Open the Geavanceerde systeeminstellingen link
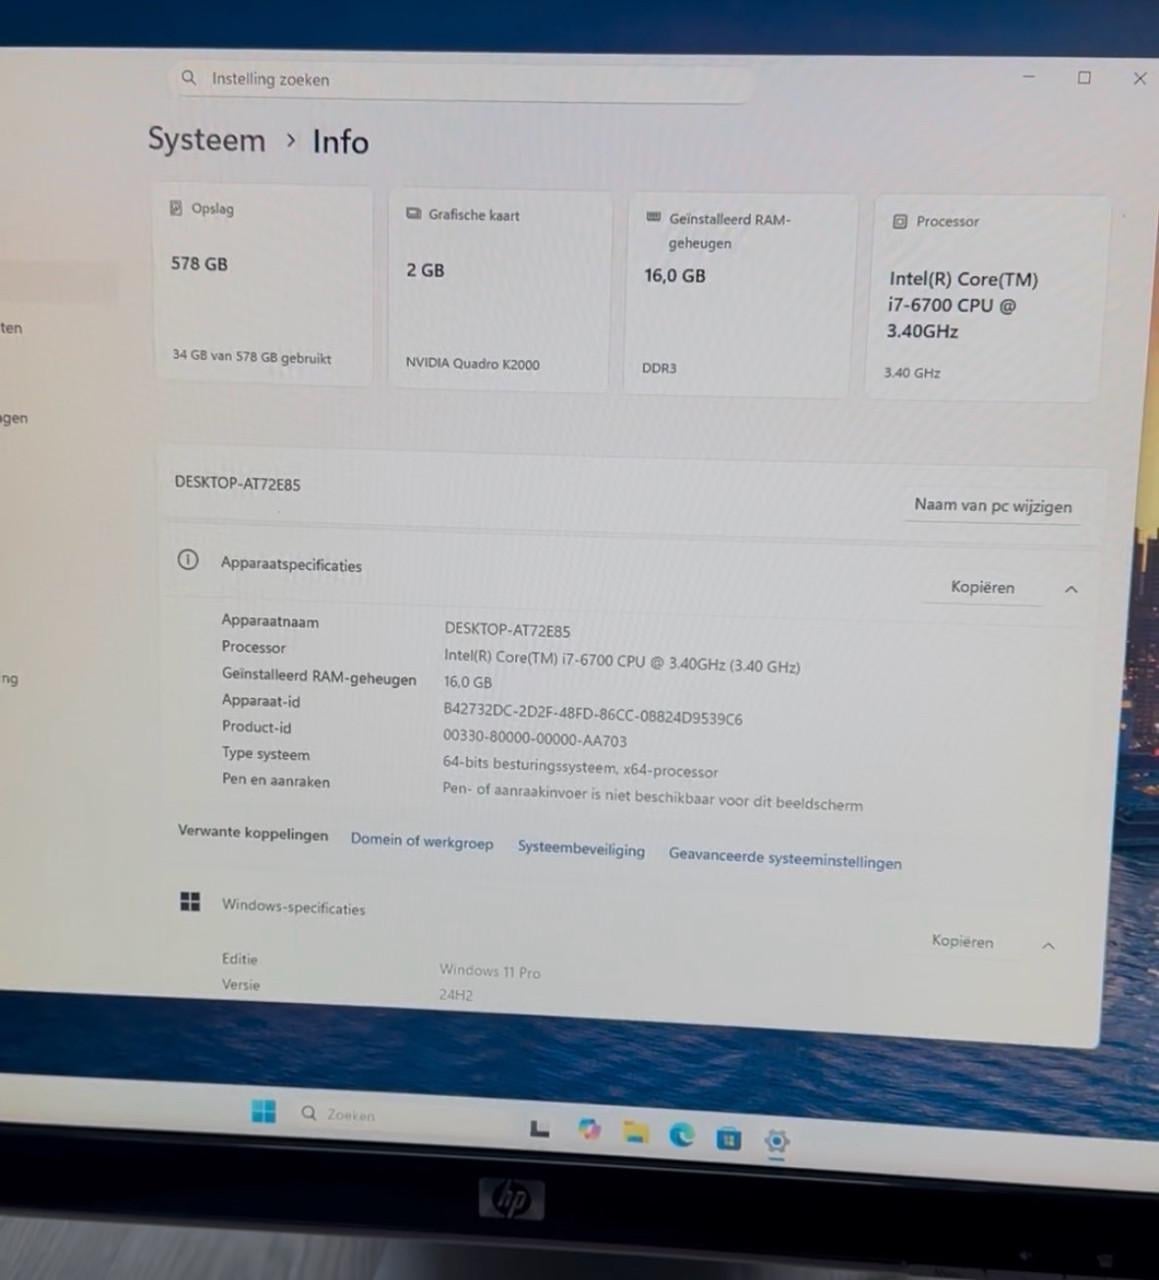 [785, 859]
